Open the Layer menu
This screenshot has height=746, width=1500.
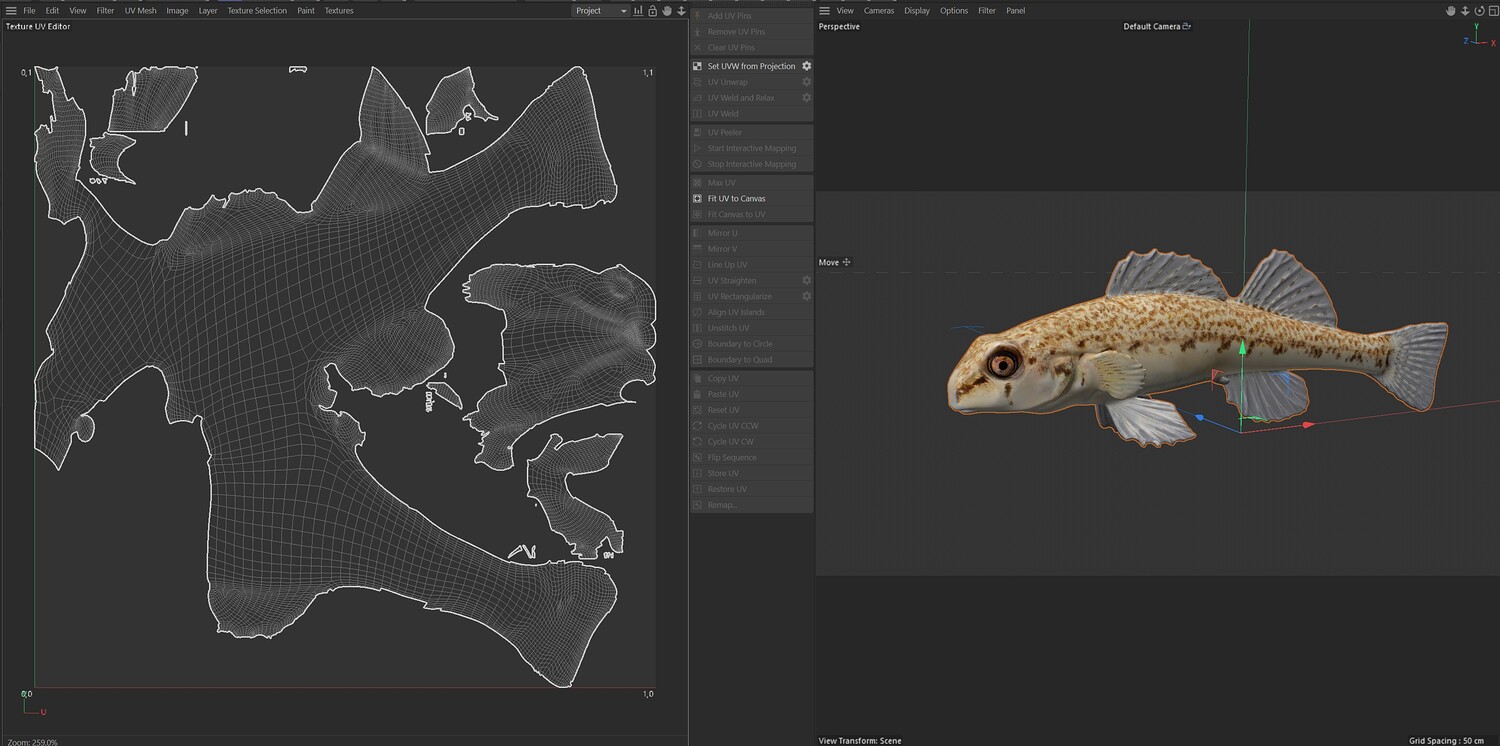[x=208, y=10]
